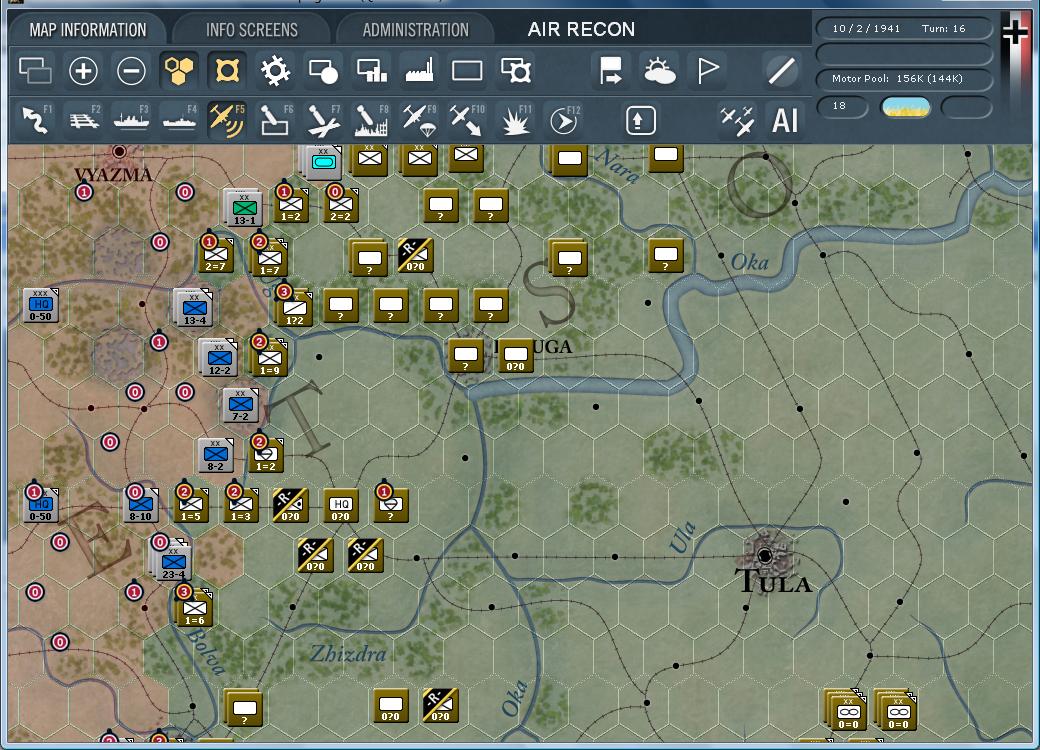
Task: Activate the bomb unit mission (F11)
Action: coord(516,120)
